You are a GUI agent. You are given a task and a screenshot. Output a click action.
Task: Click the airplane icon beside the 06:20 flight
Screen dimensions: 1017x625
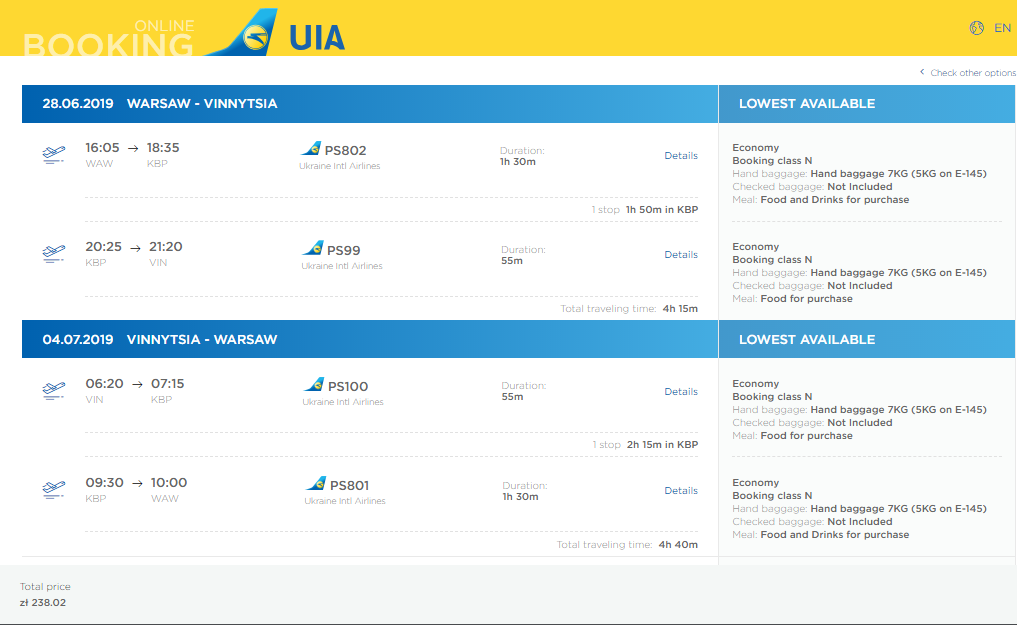tap(54, 390)
